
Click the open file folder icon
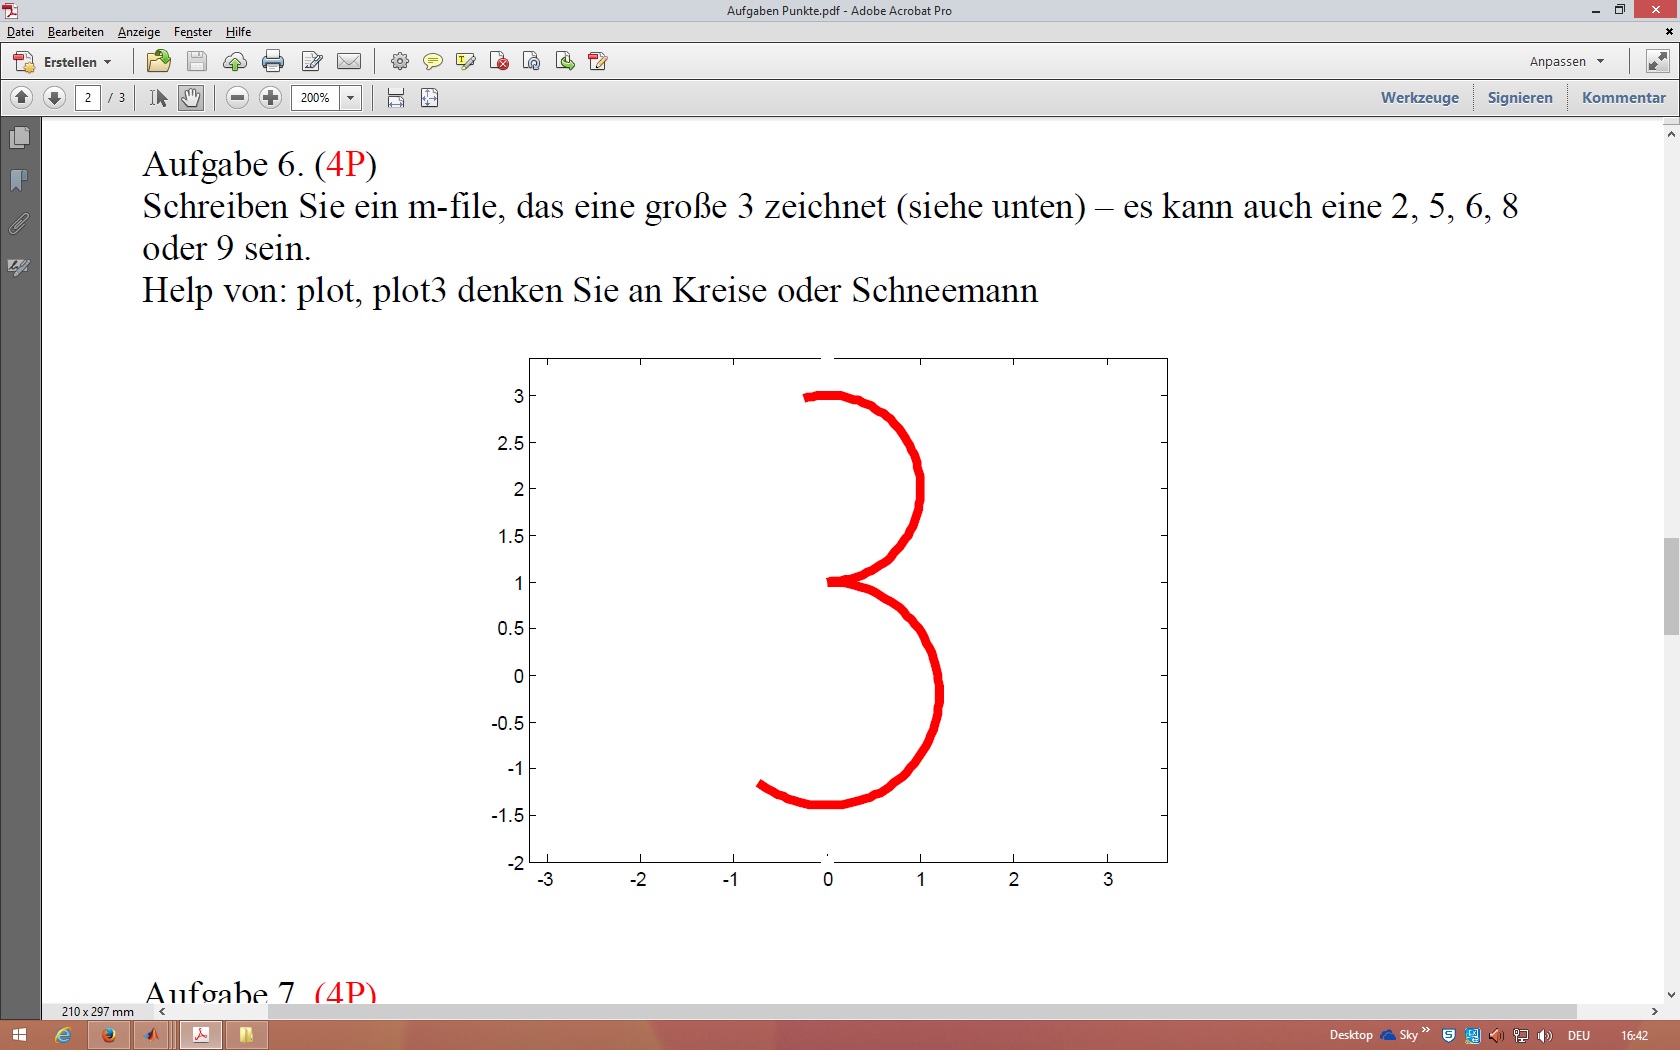[158, 62]
